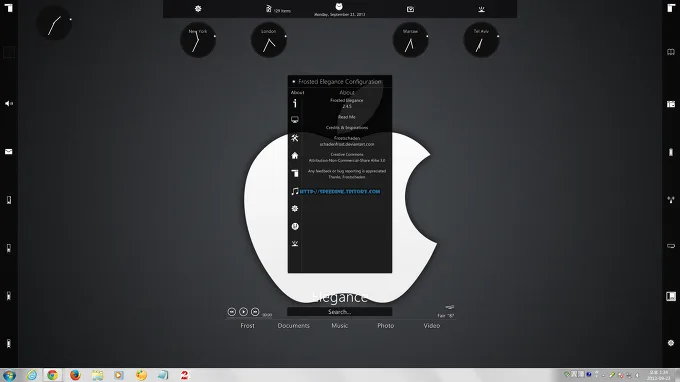Open the envelope mail icon on left sidebar
The width and height of the screenshot is (680, 382).
9,152
